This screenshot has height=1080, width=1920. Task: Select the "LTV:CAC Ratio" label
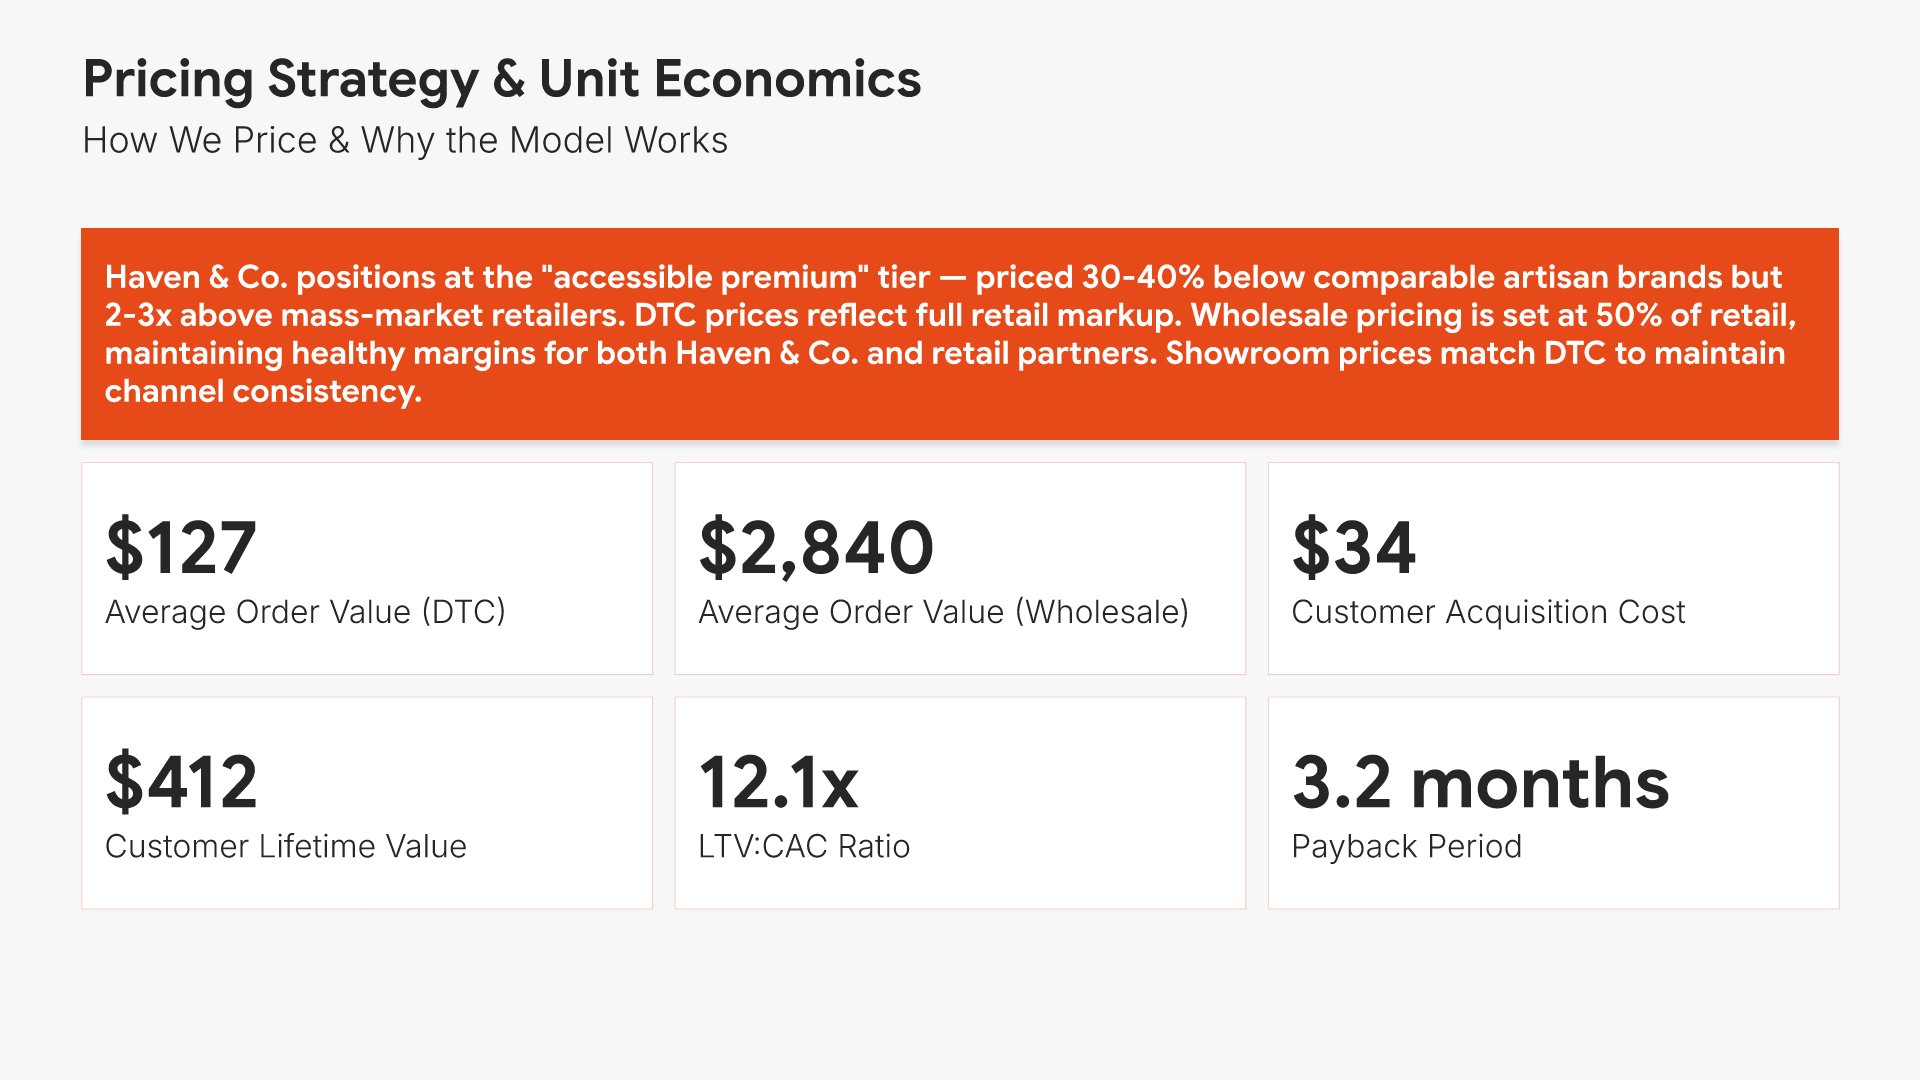tap(804, 846)
